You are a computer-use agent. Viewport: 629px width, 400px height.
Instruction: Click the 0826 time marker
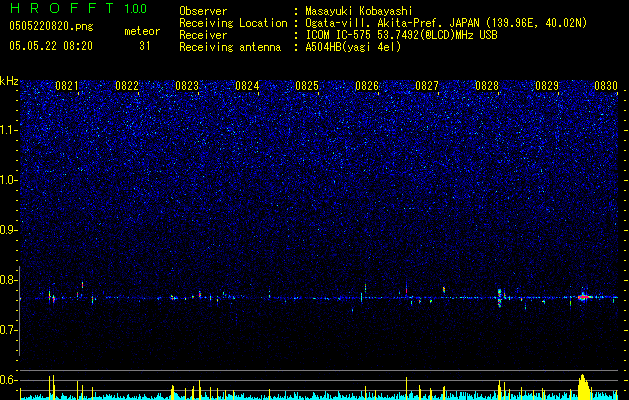(367, 86)
